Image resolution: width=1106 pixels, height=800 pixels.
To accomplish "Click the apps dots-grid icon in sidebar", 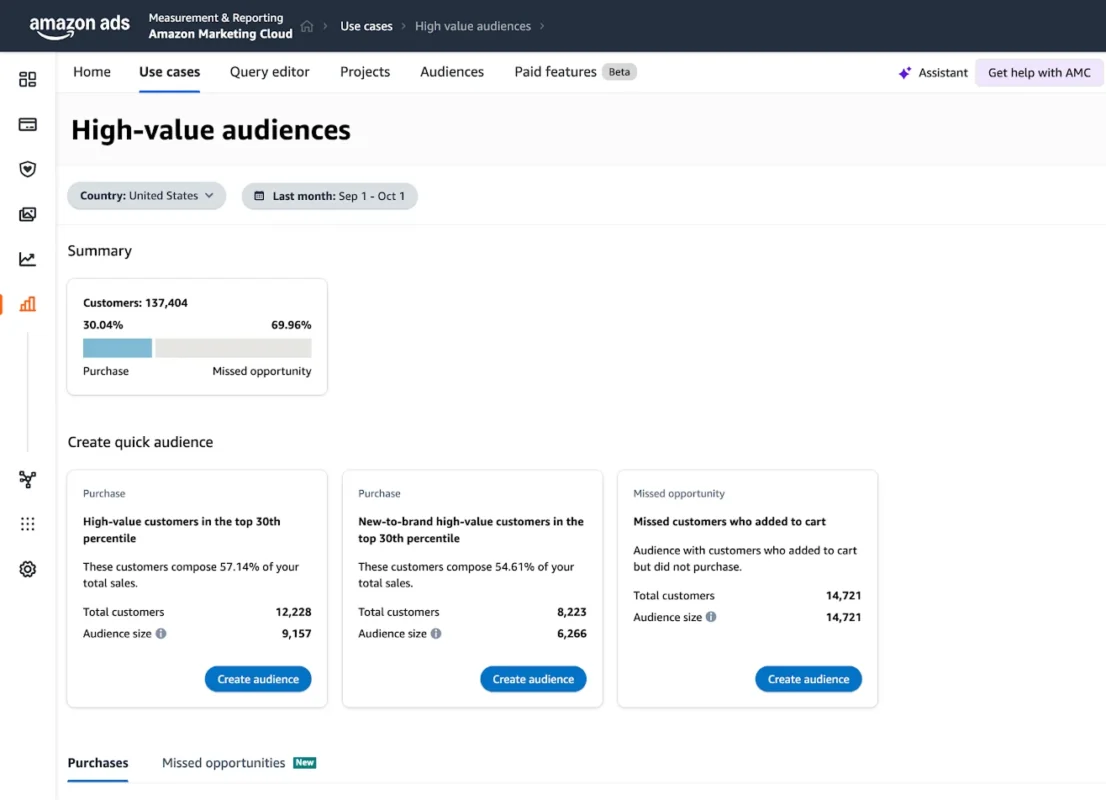I will point(27,523).
